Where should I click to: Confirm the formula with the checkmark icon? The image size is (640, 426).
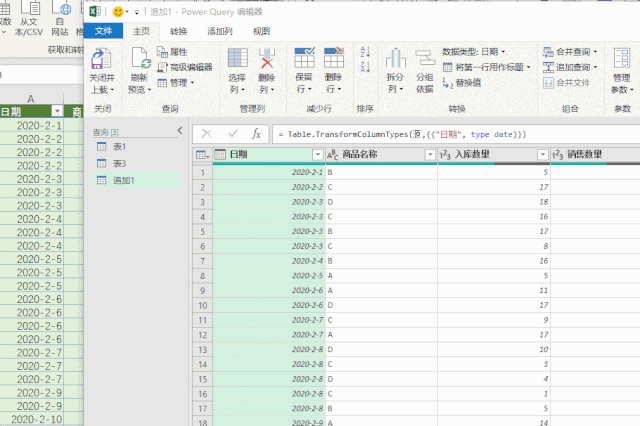[x=233, y=134]
